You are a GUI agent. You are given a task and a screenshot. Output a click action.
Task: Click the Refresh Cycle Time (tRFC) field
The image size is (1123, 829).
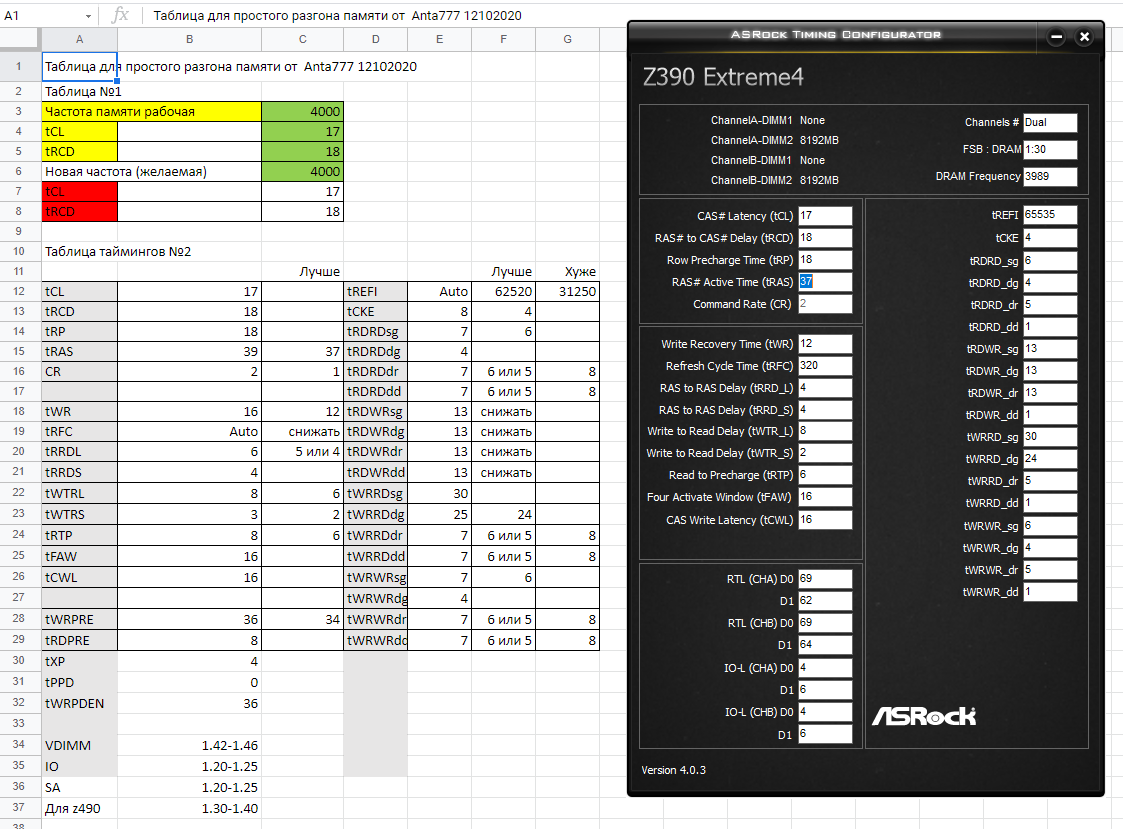point(825,365)
